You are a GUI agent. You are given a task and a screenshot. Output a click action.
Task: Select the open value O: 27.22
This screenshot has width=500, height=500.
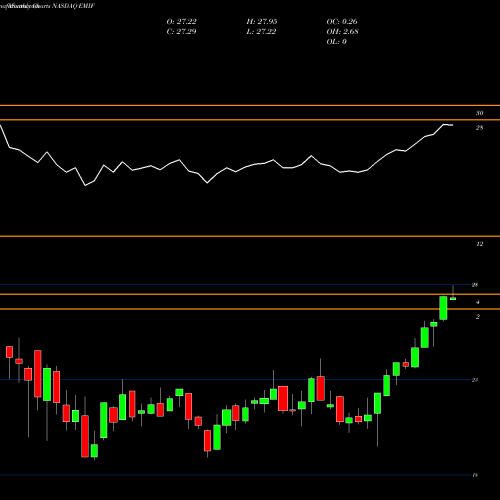pyautogui.click(x=181, y=22)
